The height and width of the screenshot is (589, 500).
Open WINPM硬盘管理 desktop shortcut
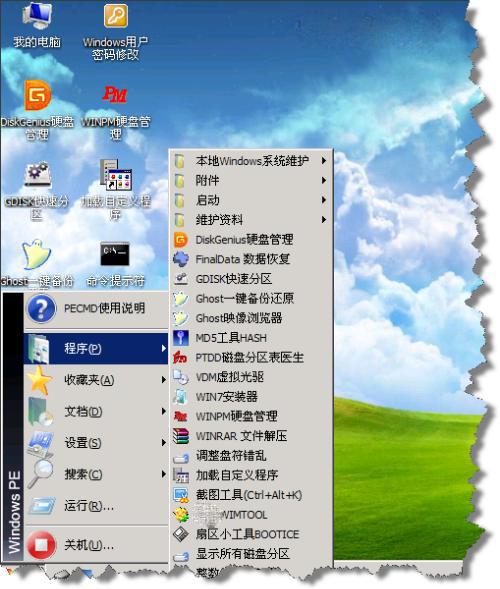pyautogui.click(x=115, y=112)
